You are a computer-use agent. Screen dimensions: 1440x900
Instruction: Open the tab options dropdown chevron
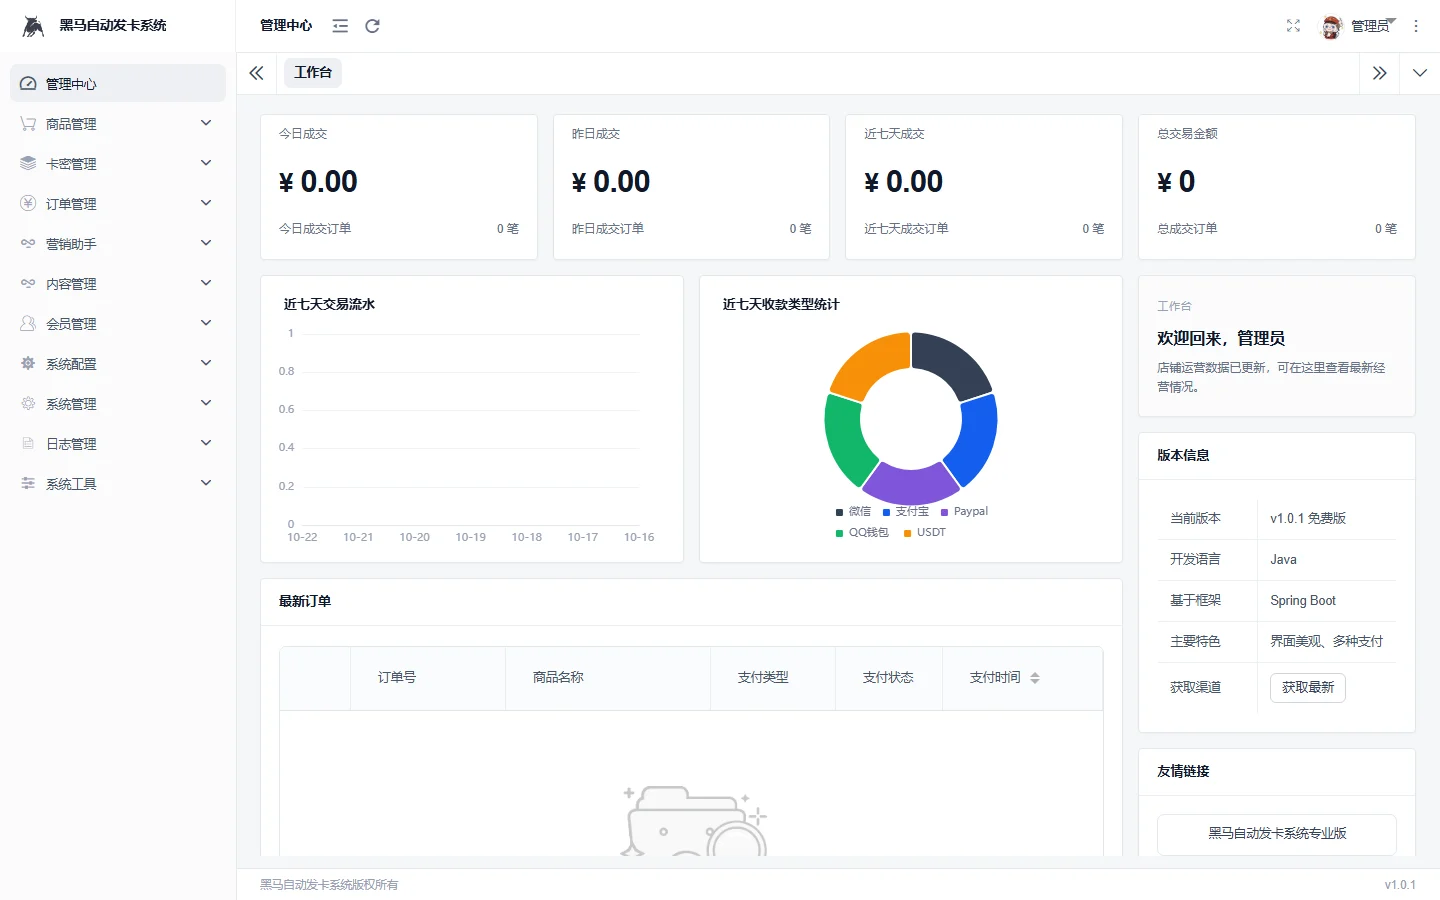[x=1420, y=73]
